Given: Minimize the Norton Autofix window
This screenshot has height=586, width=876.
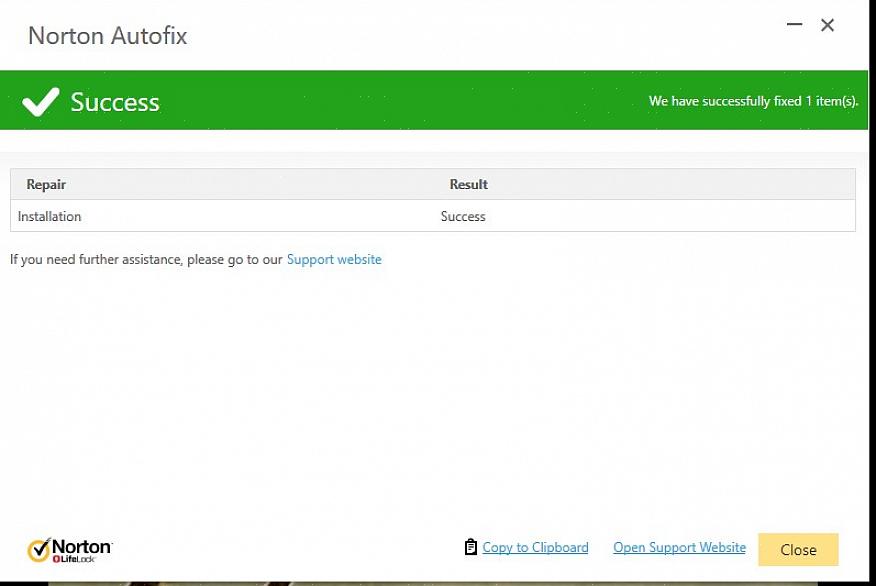Looking at the screenshot, I should pos(795,25).
